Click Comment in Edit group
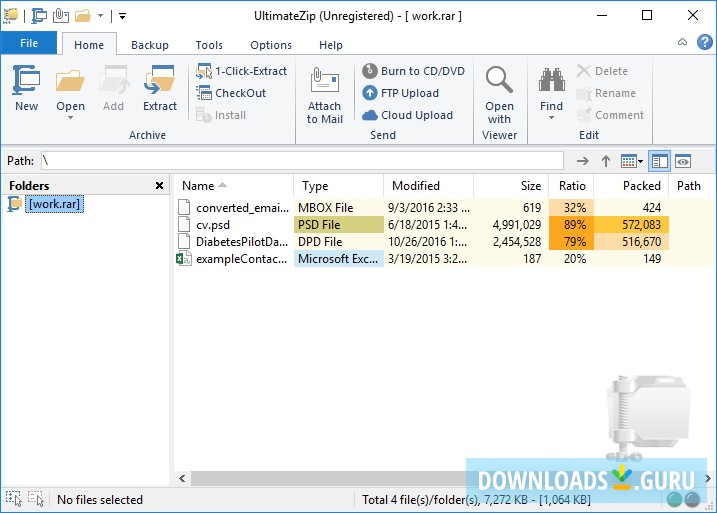The width and height of the screenshot is (717, 513). [610, 115]
